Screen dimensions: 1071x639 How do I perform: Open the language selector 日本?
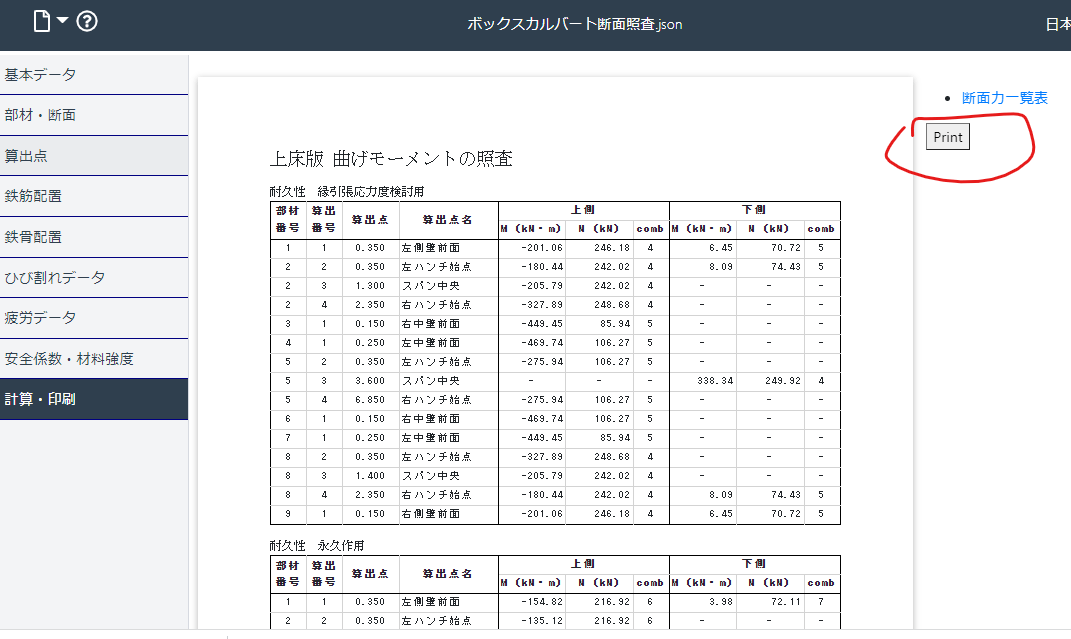tap(1058, 25)
